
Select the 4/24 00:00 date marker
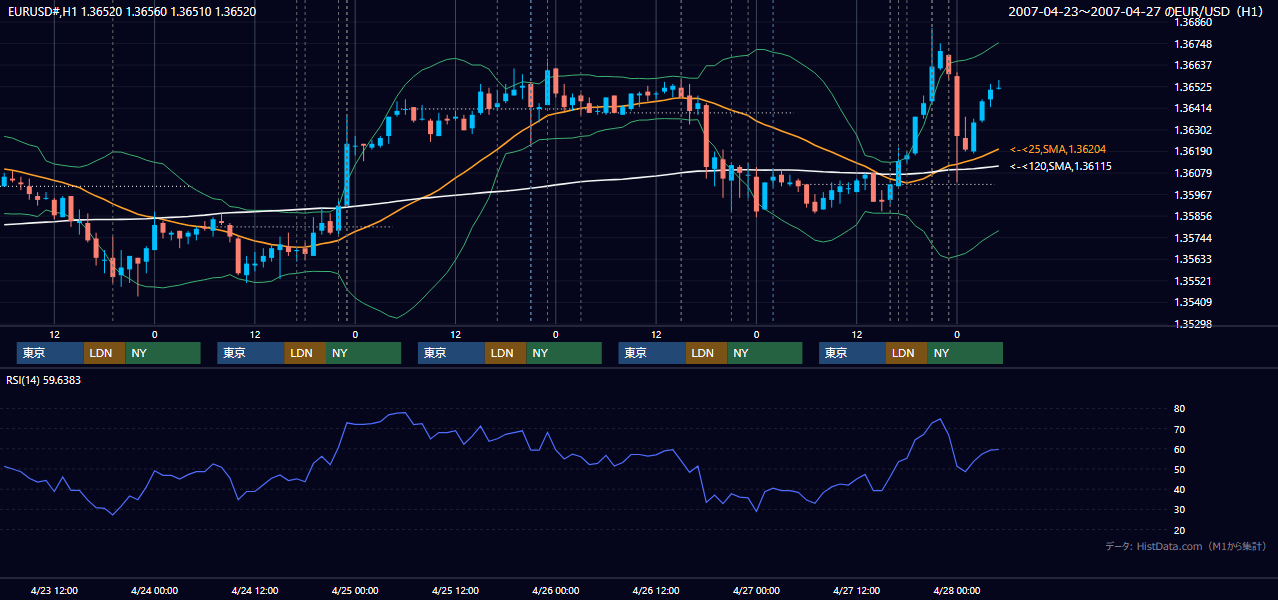click(154, 590)
